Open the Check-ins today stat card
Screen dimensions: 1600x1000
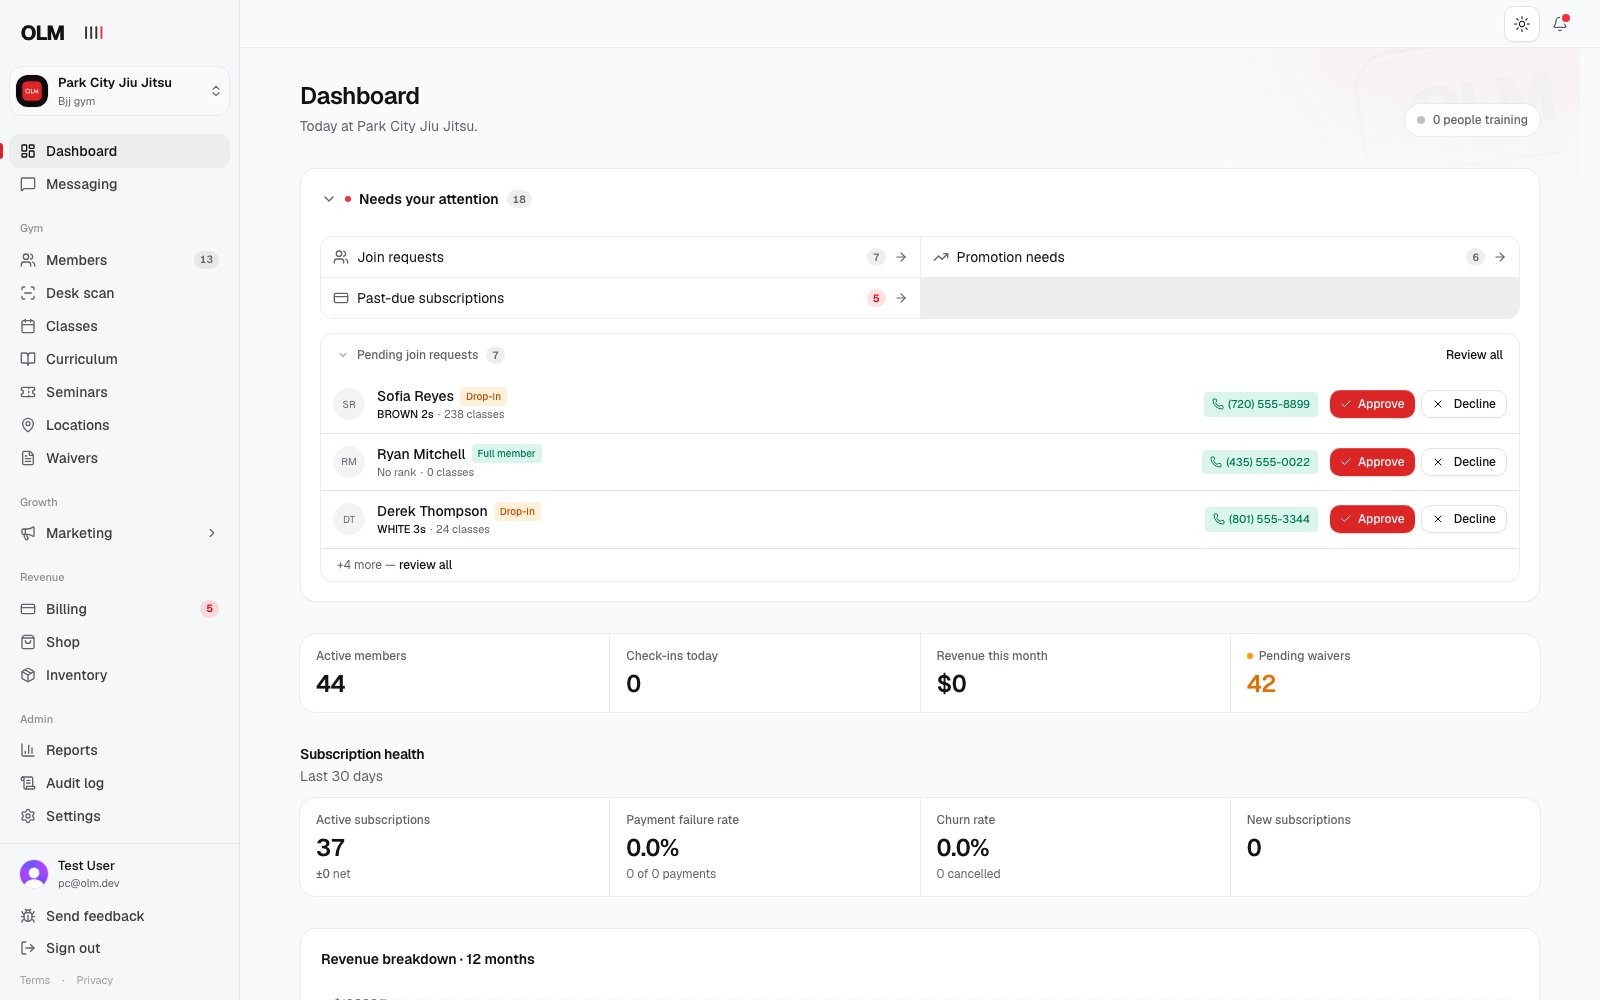pyautogui.click(x=765, y=673)
